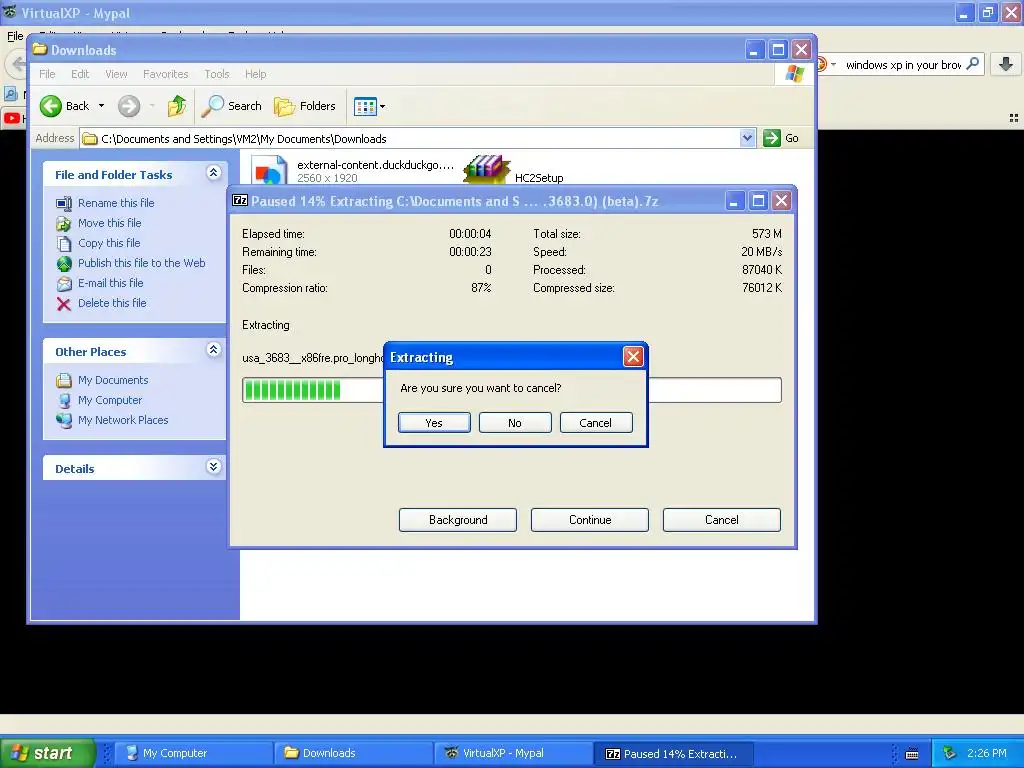Switch to My Computer taskbar item
1024x768 pixels.
pyautogui.click(x=194, y=753)
